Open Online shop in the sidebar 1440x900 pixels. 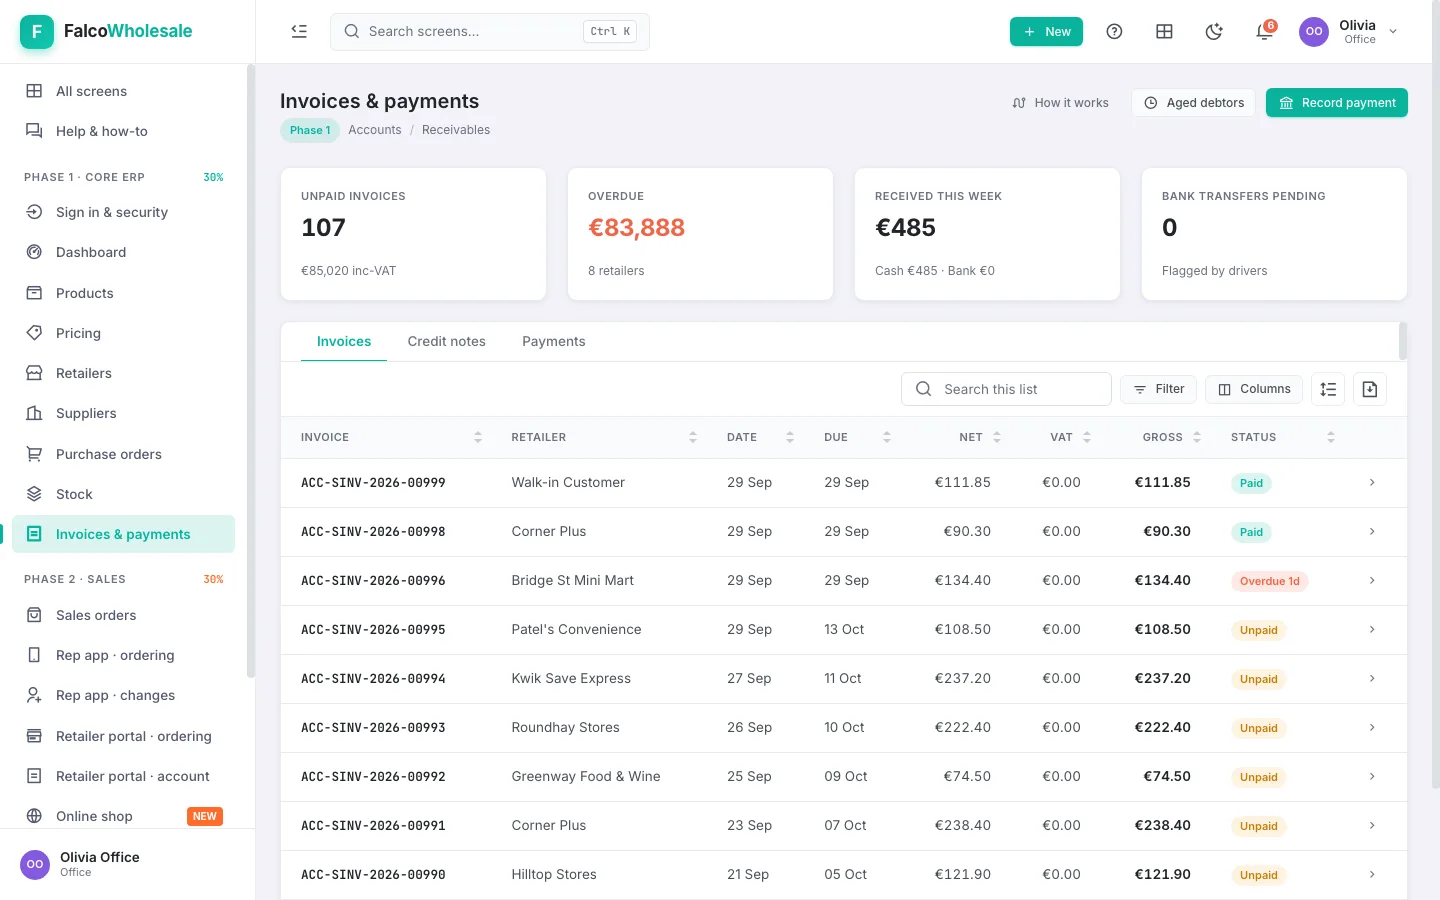pyautogui.click(x=123, y=816)
